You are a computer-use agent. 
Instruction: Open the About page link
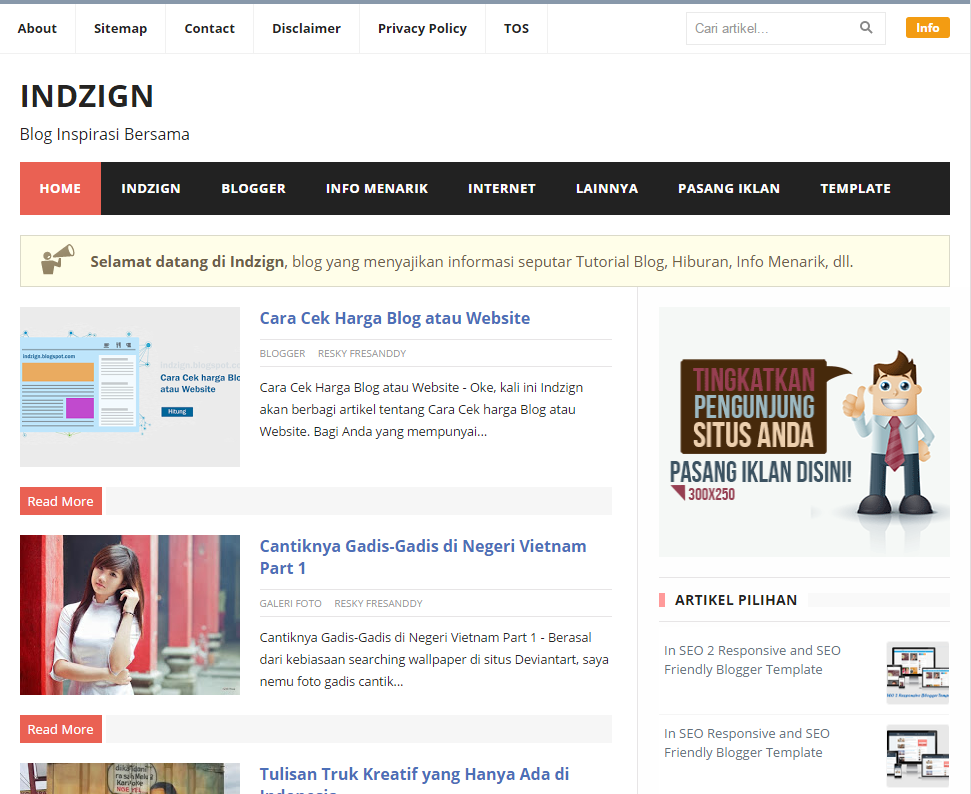(x=37, y=28)
